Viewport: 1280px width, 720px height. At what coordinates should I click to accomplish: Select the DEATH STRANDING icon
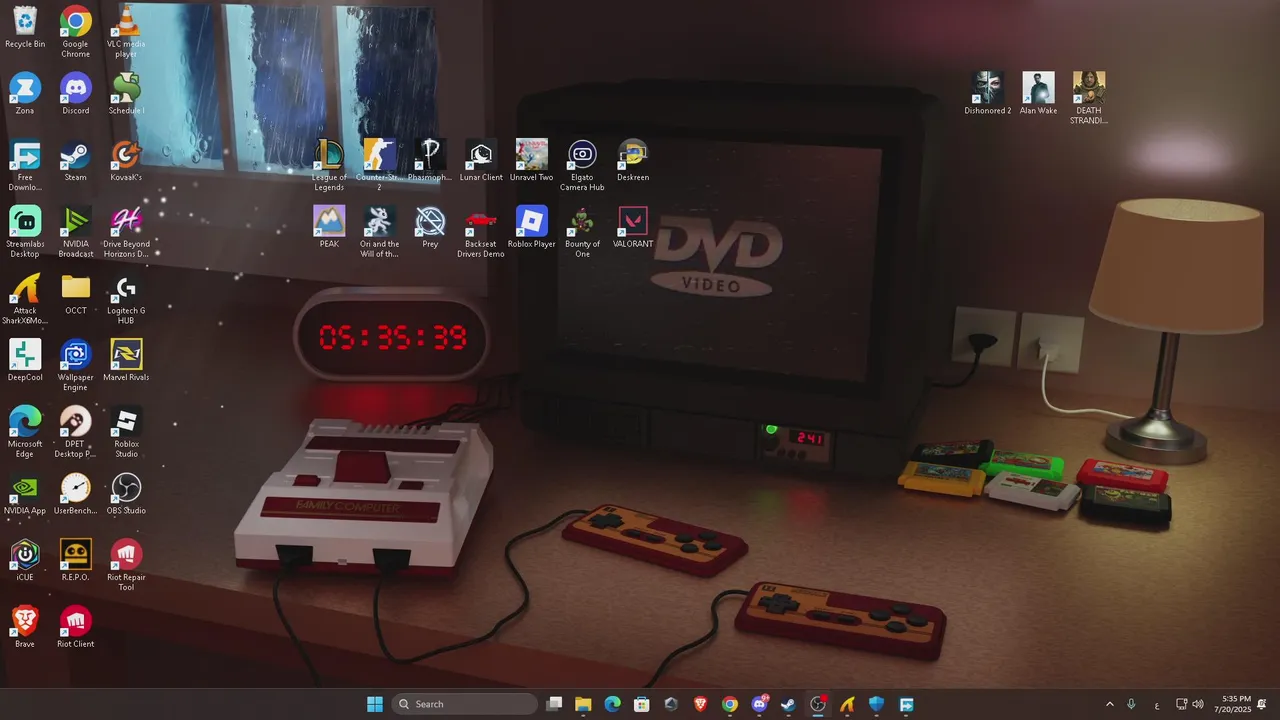click(x=1089, y=99)
